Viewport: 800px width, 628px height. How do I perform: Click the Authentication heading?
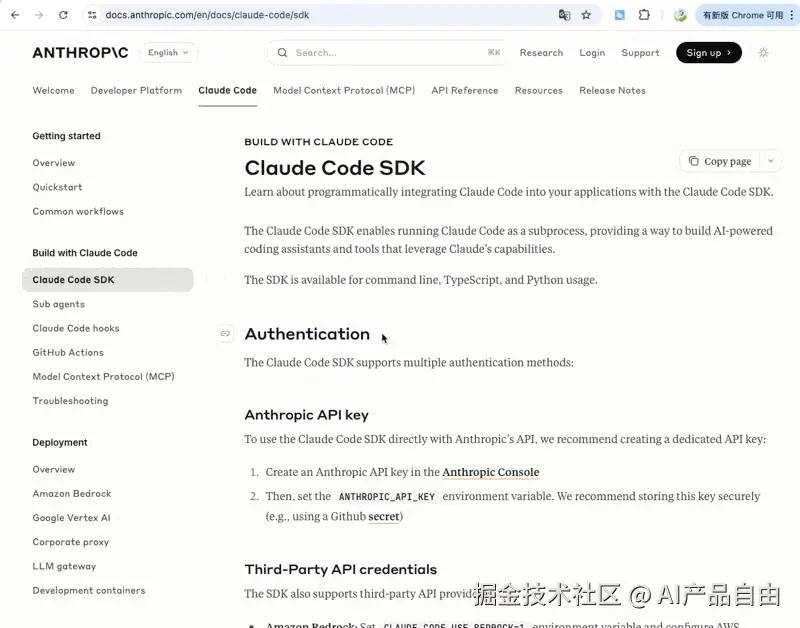pos(307,334)
